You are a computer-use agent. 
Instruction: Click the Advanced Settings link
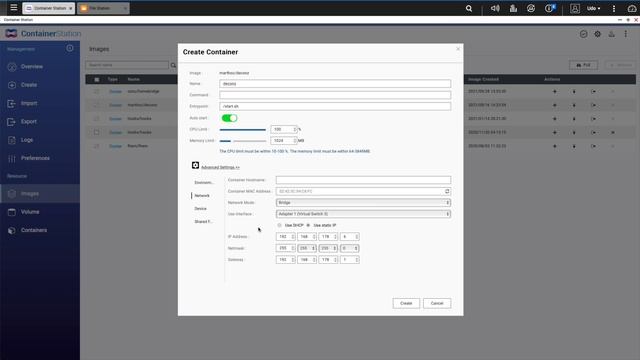(x=220, y=167)
